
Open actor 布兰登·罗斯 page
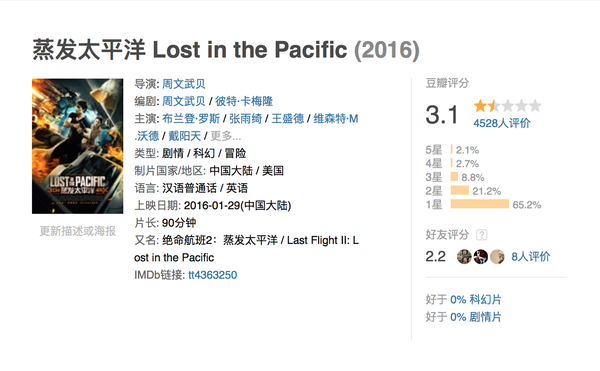[x=191, y=119]
